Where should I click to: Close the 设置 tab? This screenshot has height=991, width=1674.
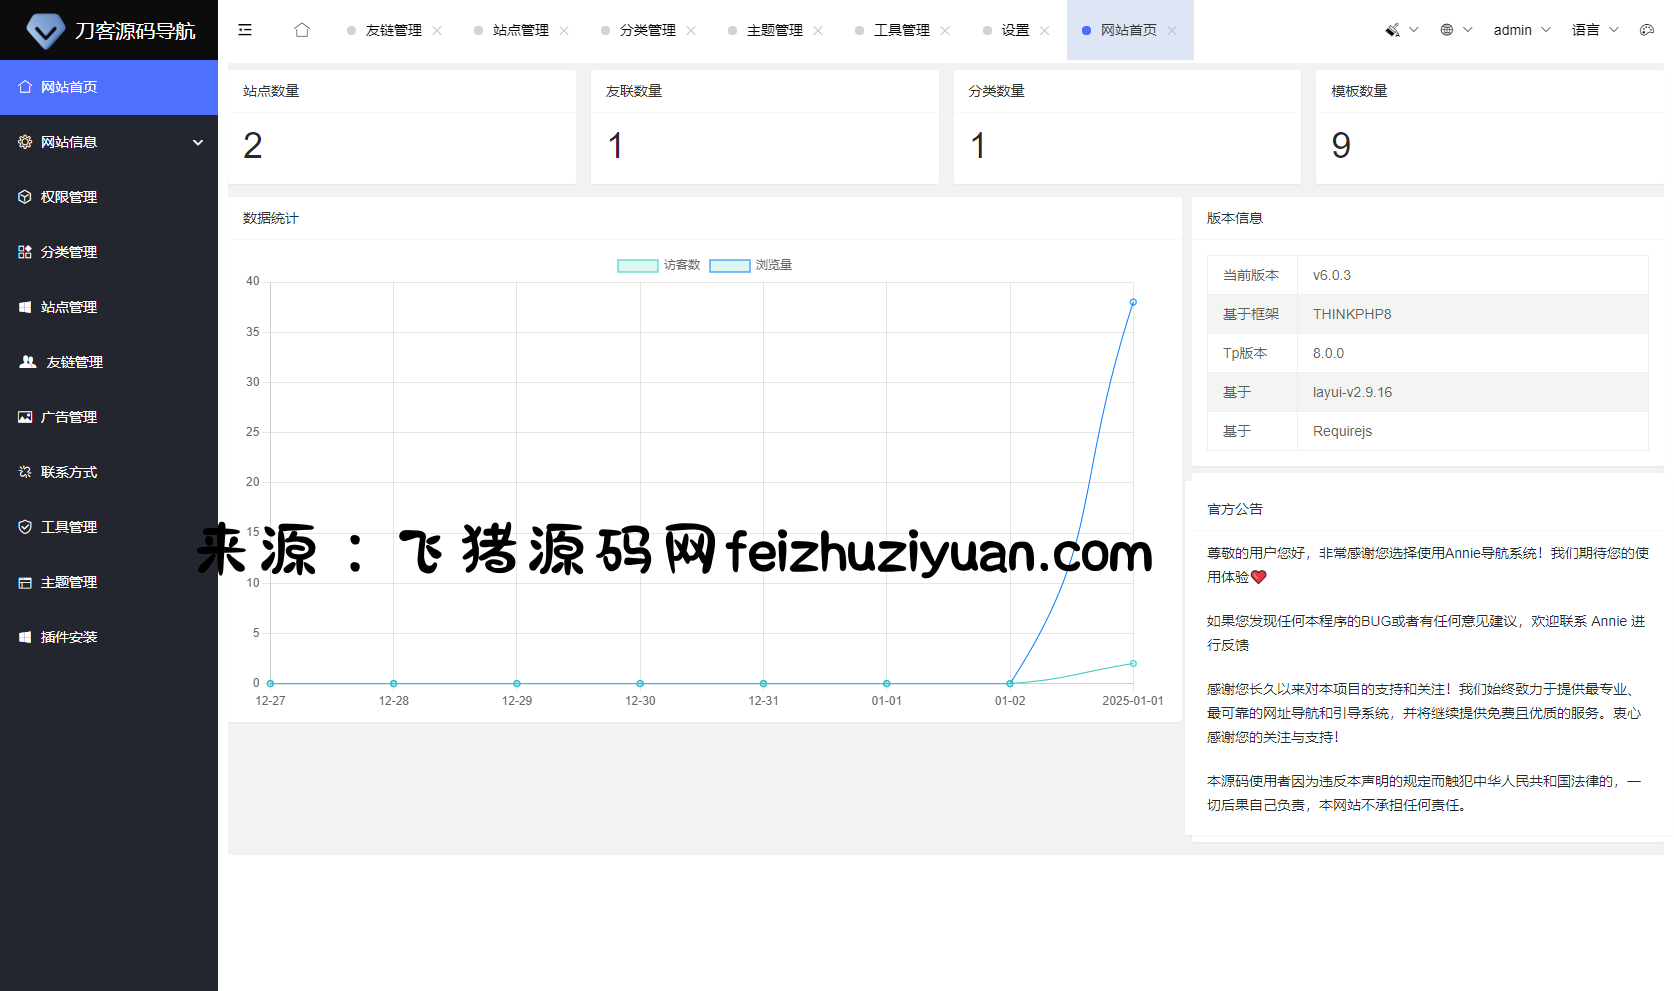coord(1045,31)
